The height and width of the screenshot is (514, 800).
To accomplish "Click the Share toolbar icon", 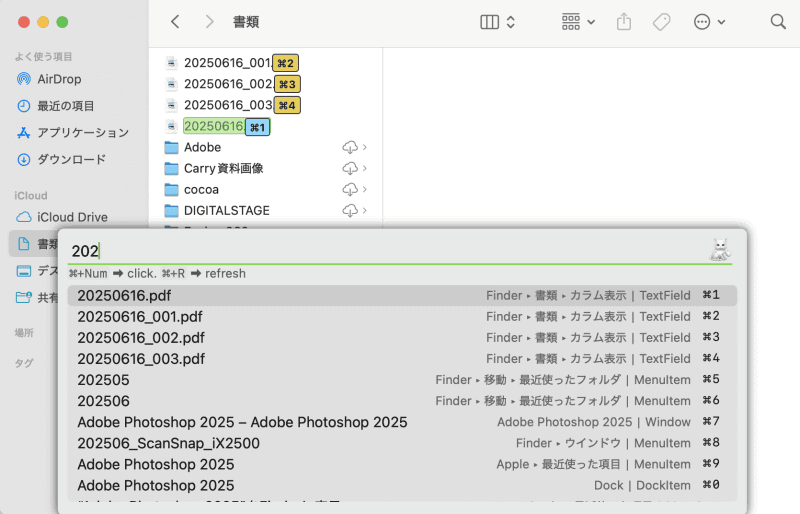I will click(623, 21).
